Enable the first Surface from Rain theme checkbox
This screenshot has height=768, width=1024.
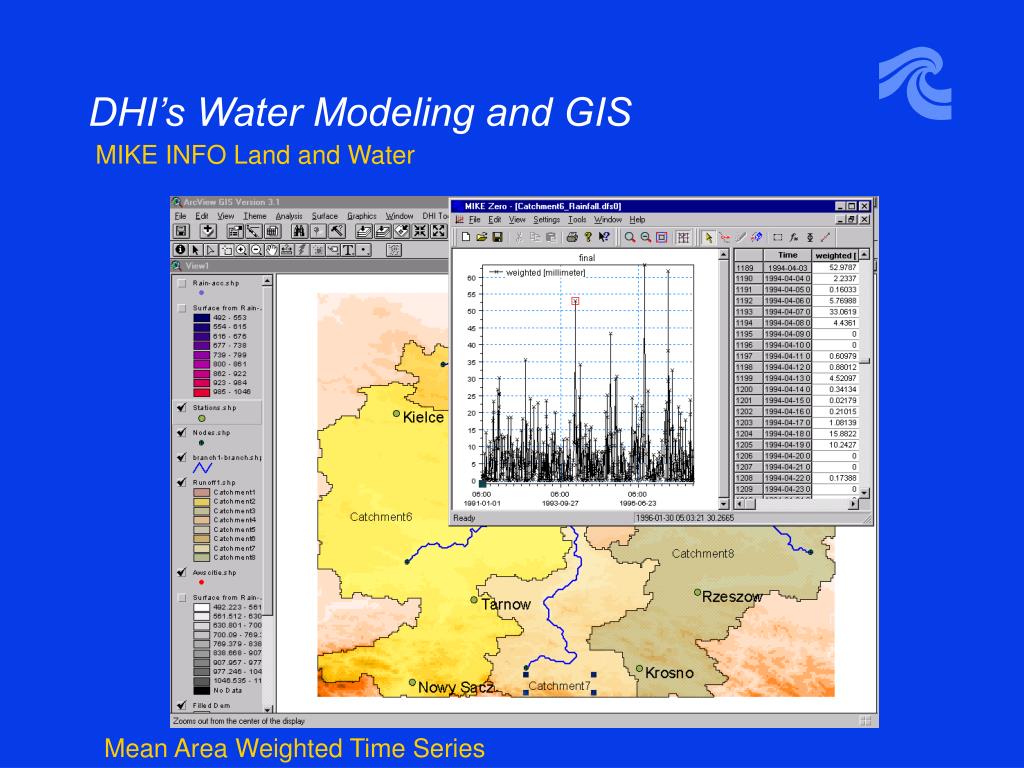tap(182, 308)
